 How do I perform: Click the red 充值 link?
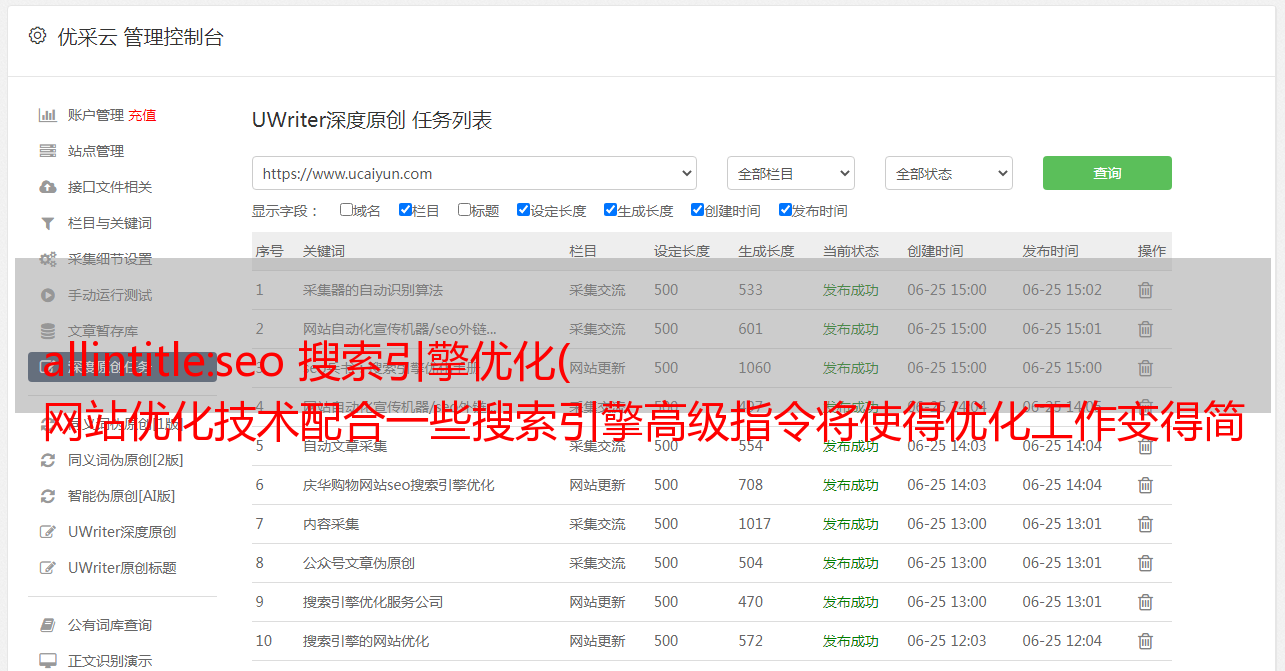[x=142, y=115]
